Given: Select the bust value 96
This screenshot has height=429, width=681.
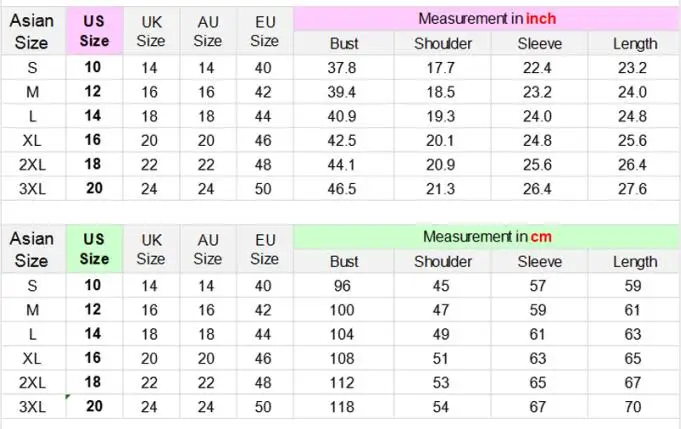Looking at the screenshot, I should 343,286.
